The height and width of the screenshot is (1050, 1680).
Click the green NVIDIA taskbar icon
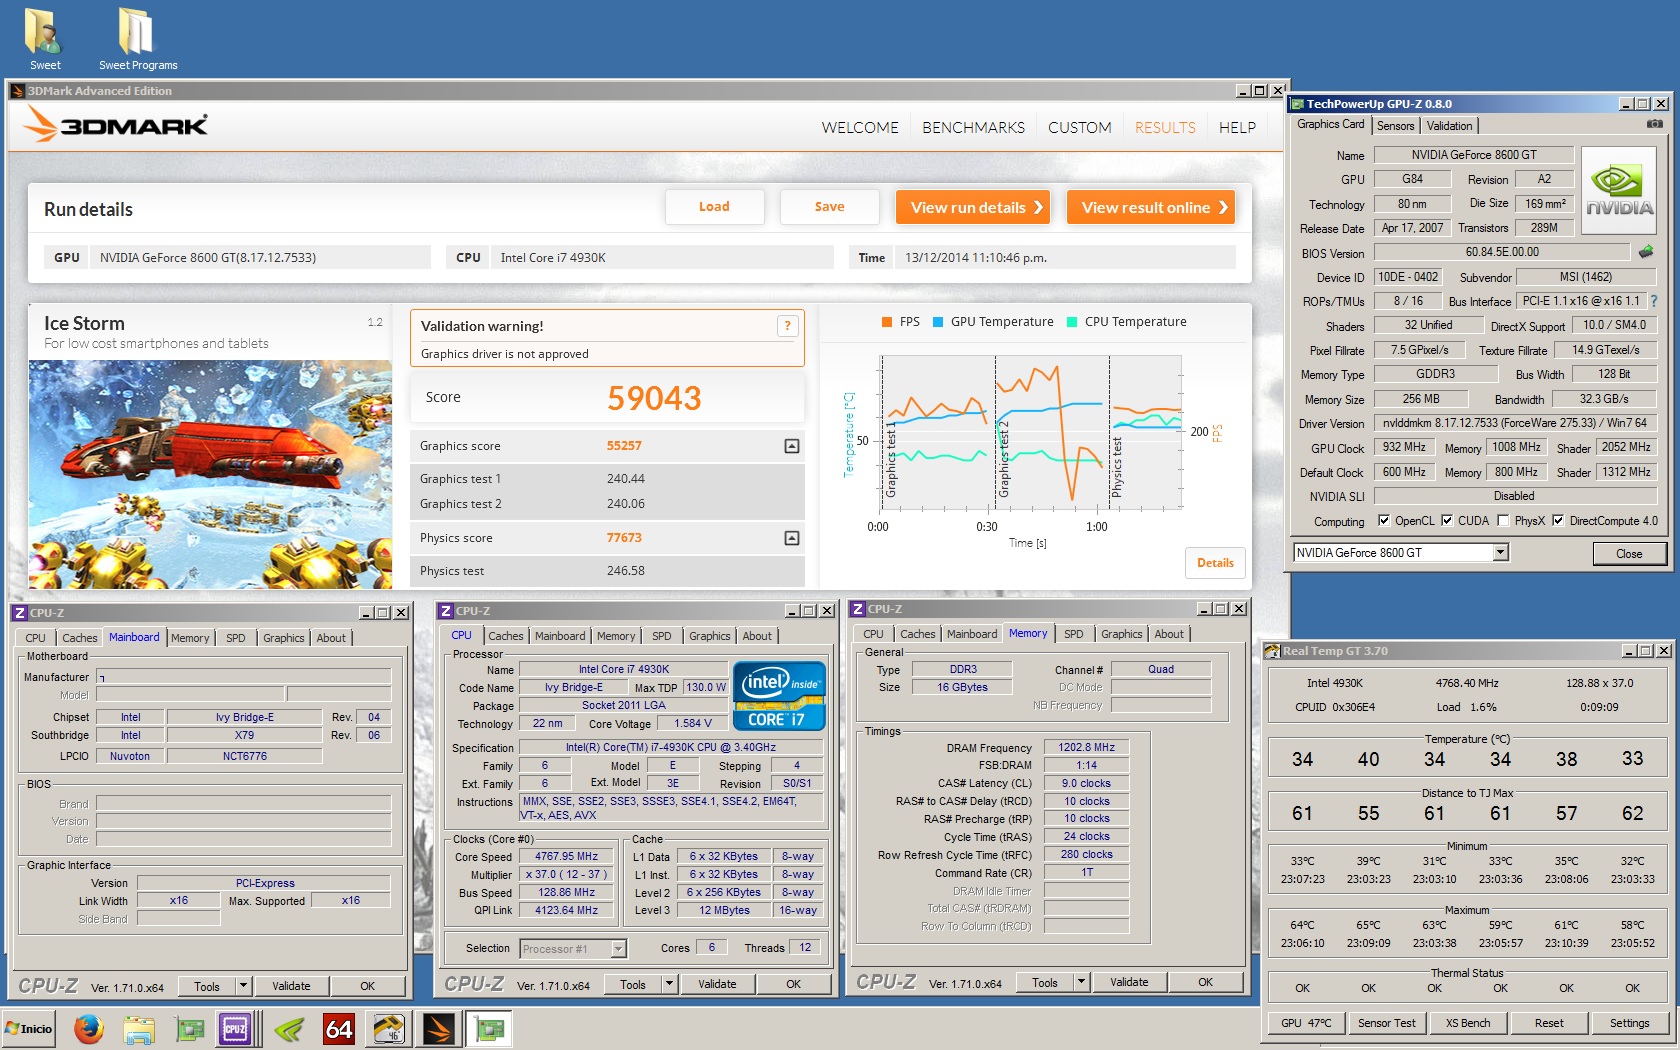click(x=290, y=1028)
